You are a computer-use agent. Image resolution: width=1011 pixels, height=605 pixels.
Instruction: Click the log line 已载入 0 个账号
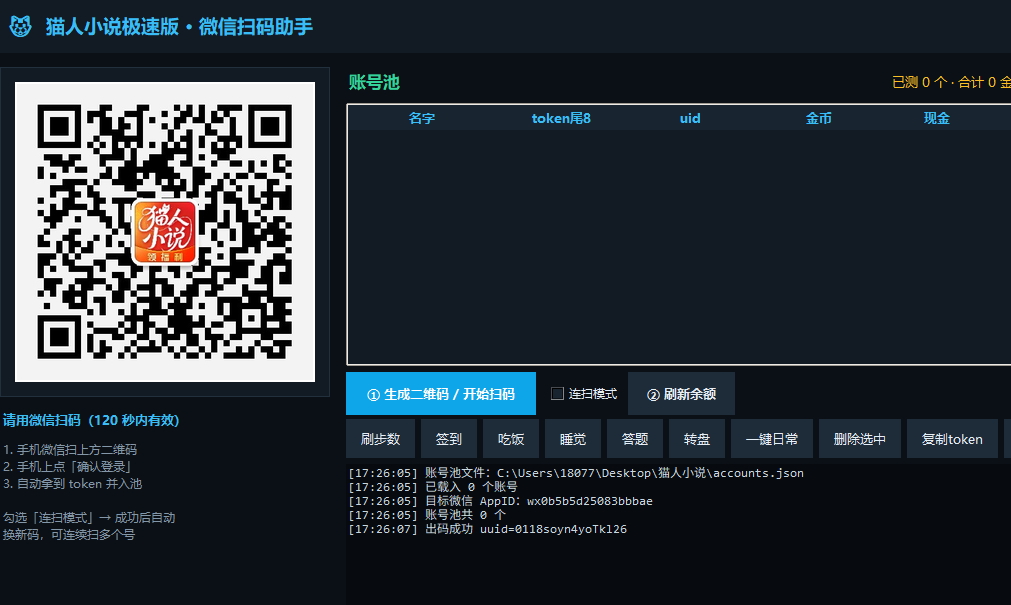[433, 487]
